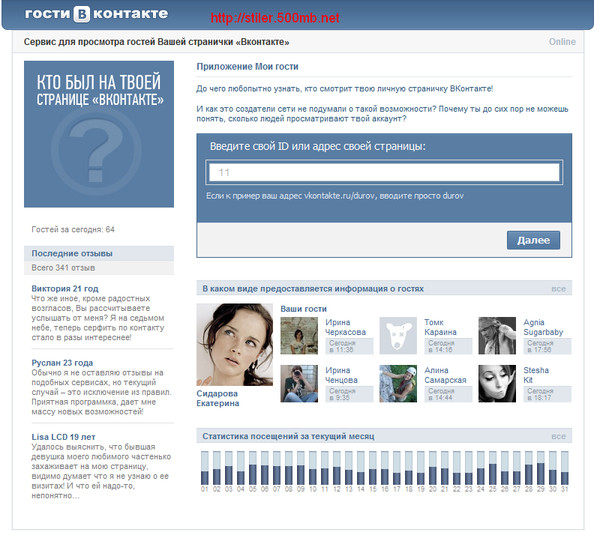
Task: Click the statistics bar for day 01
Action: pyautogui.click(x=205, y=468)
